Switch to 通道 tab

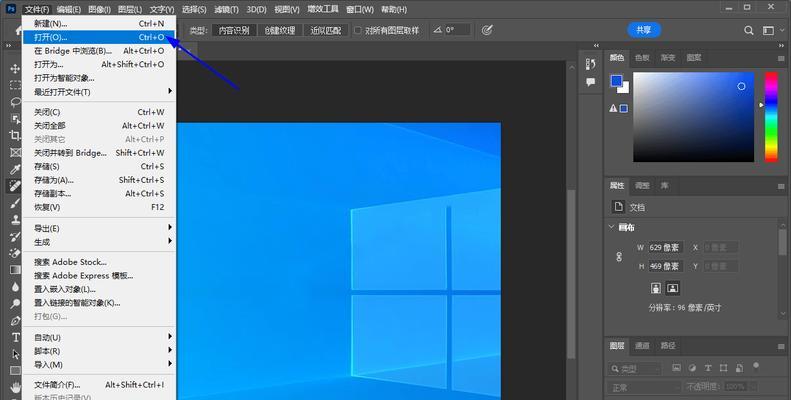pyautogui.click(x=642, y=346)
